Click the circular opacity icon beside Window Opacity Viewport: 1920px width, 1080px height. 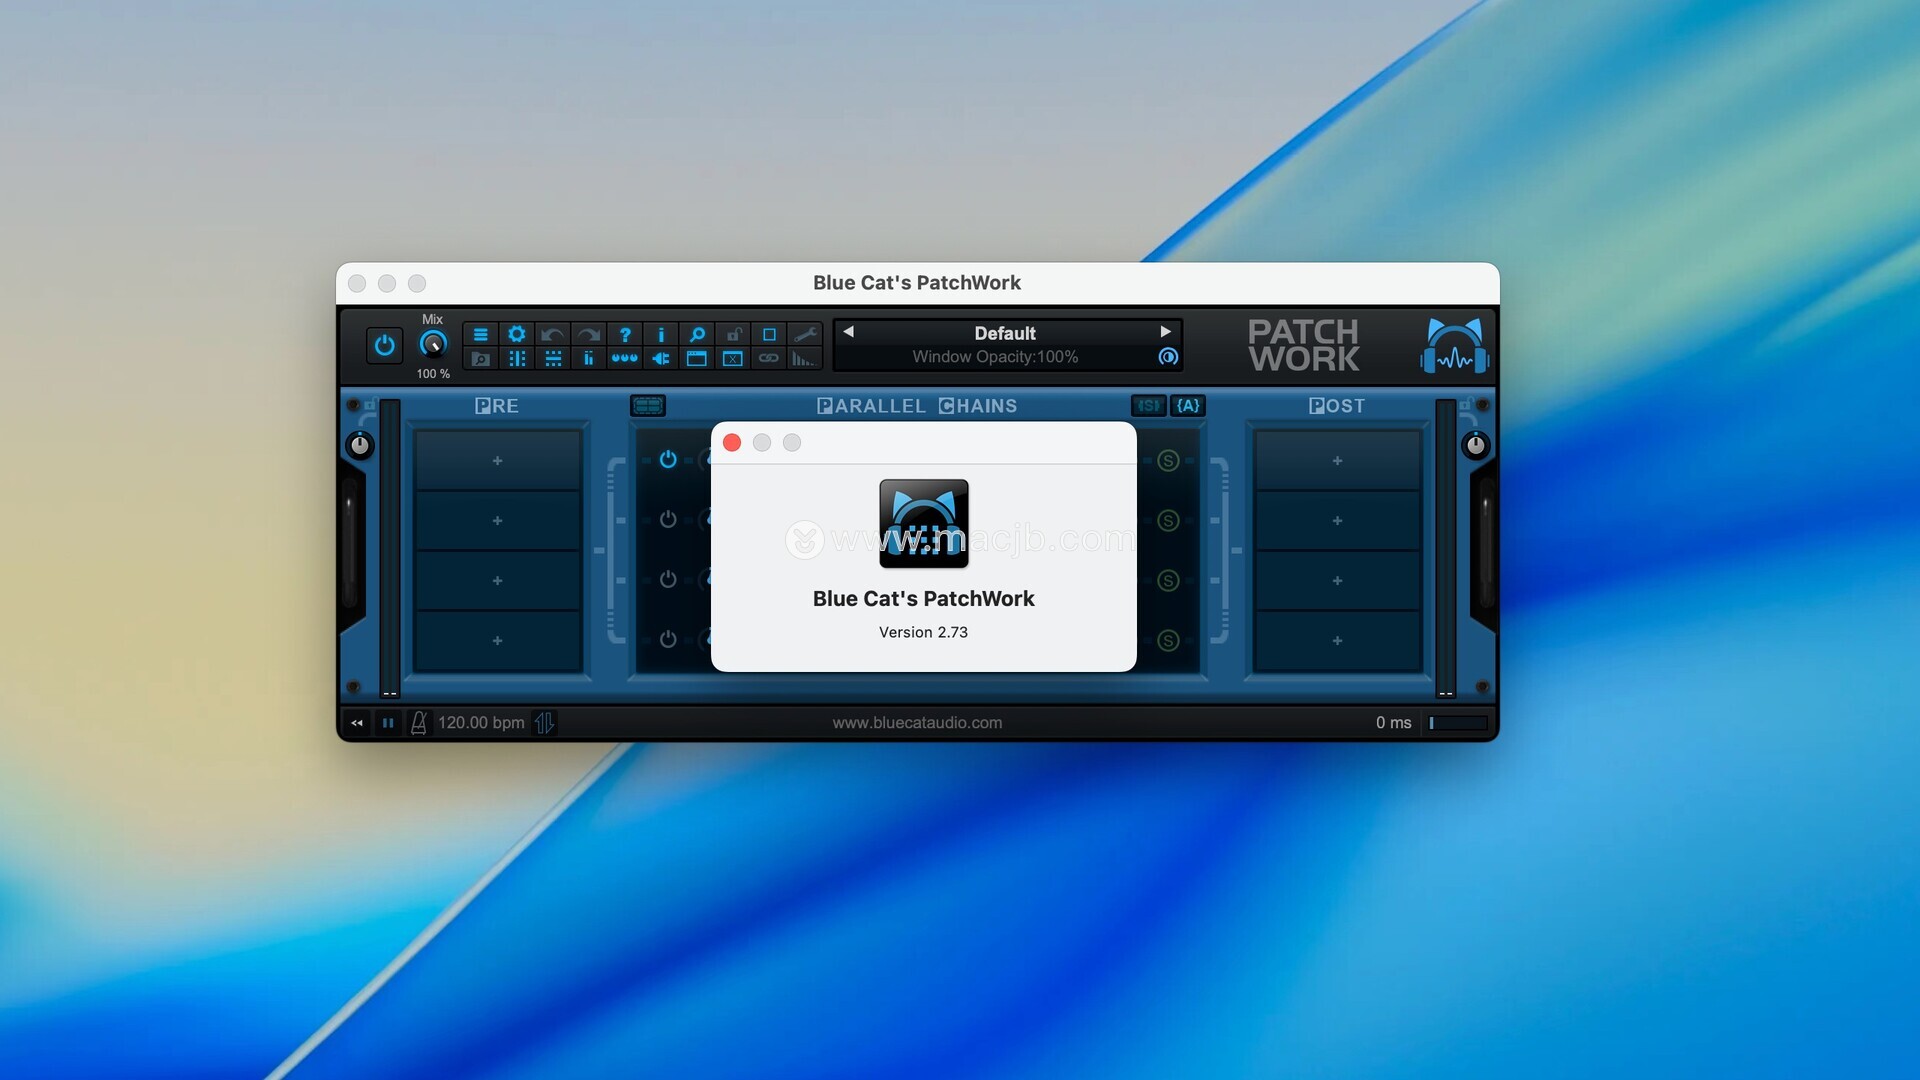(x=1168, y=357)
